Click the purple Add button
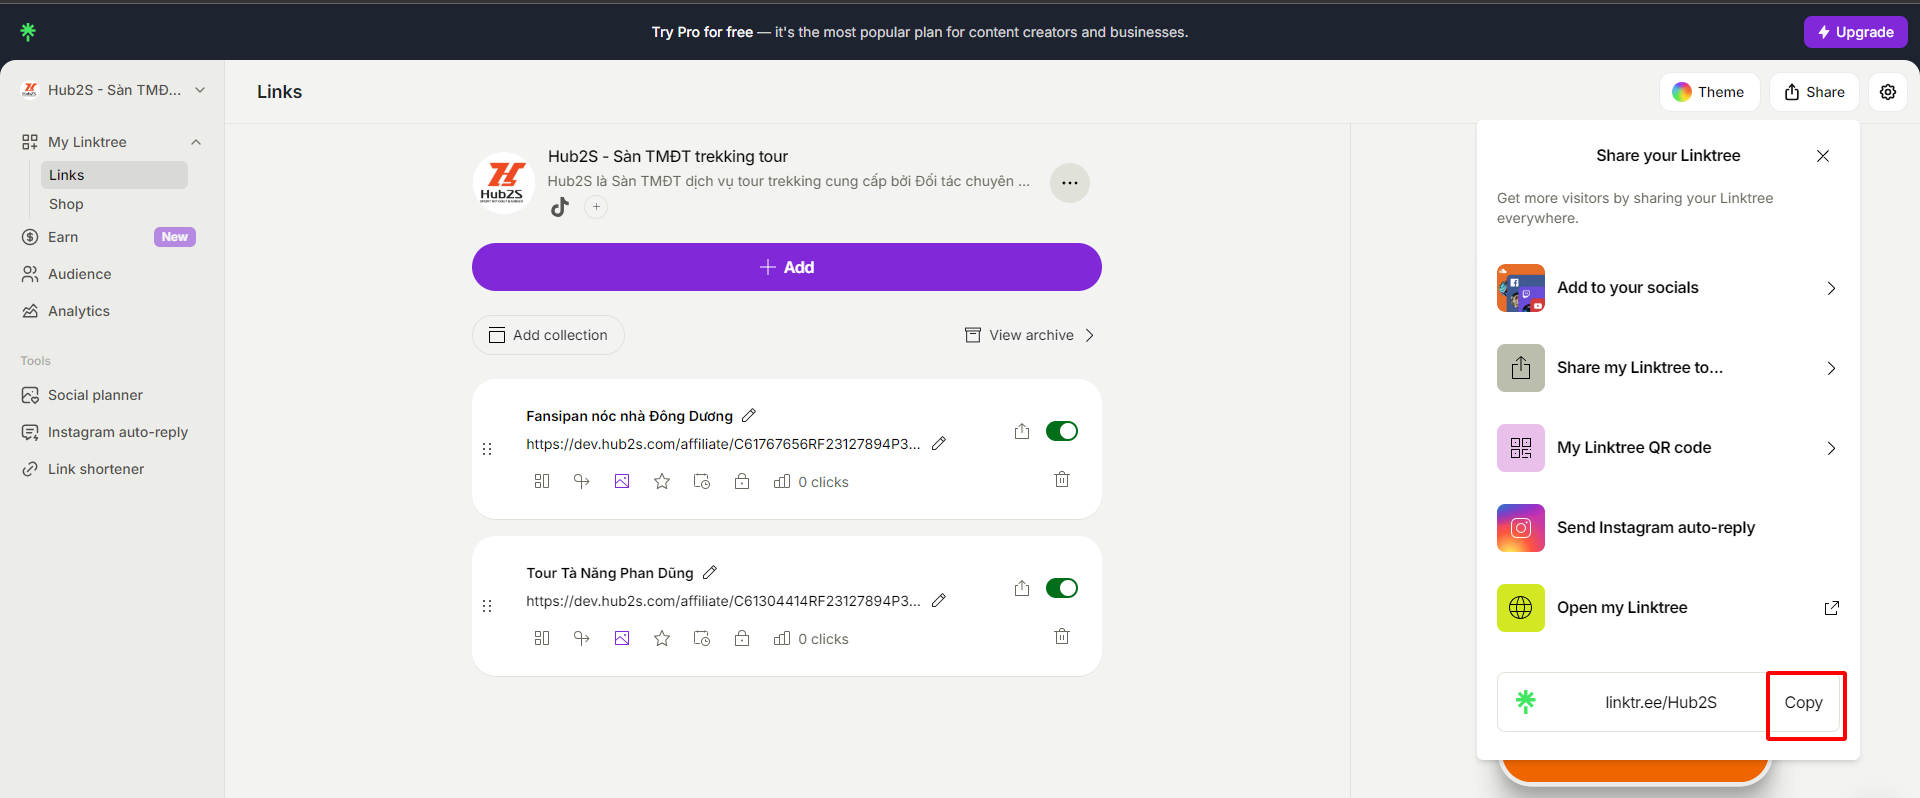1920x798 pixels. tap(787, 267)
